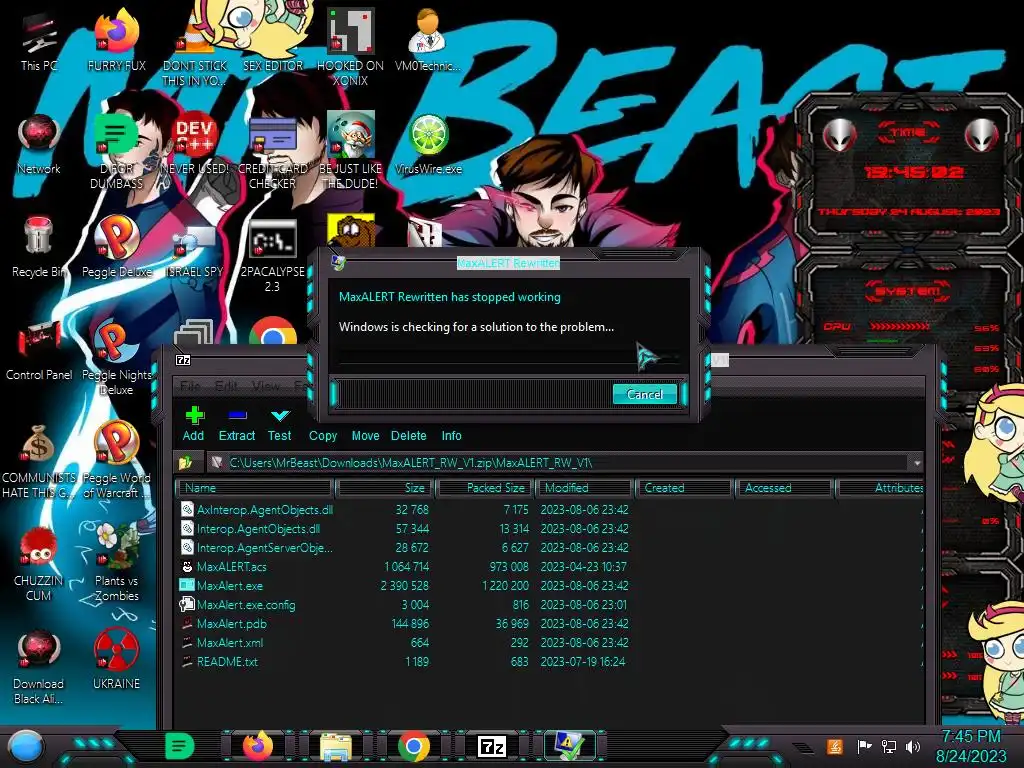Image resolution: width=1024 pixels, height=768 pixels.
Task: Sort by the Packed Size column header
Action: (x=485, y=488)
